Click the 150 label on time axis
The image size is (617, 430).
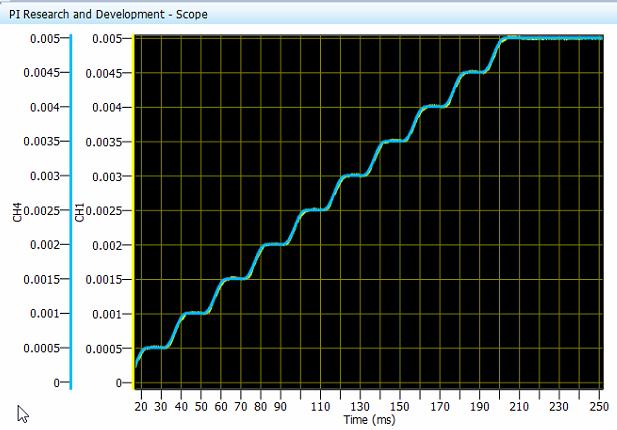400,406
